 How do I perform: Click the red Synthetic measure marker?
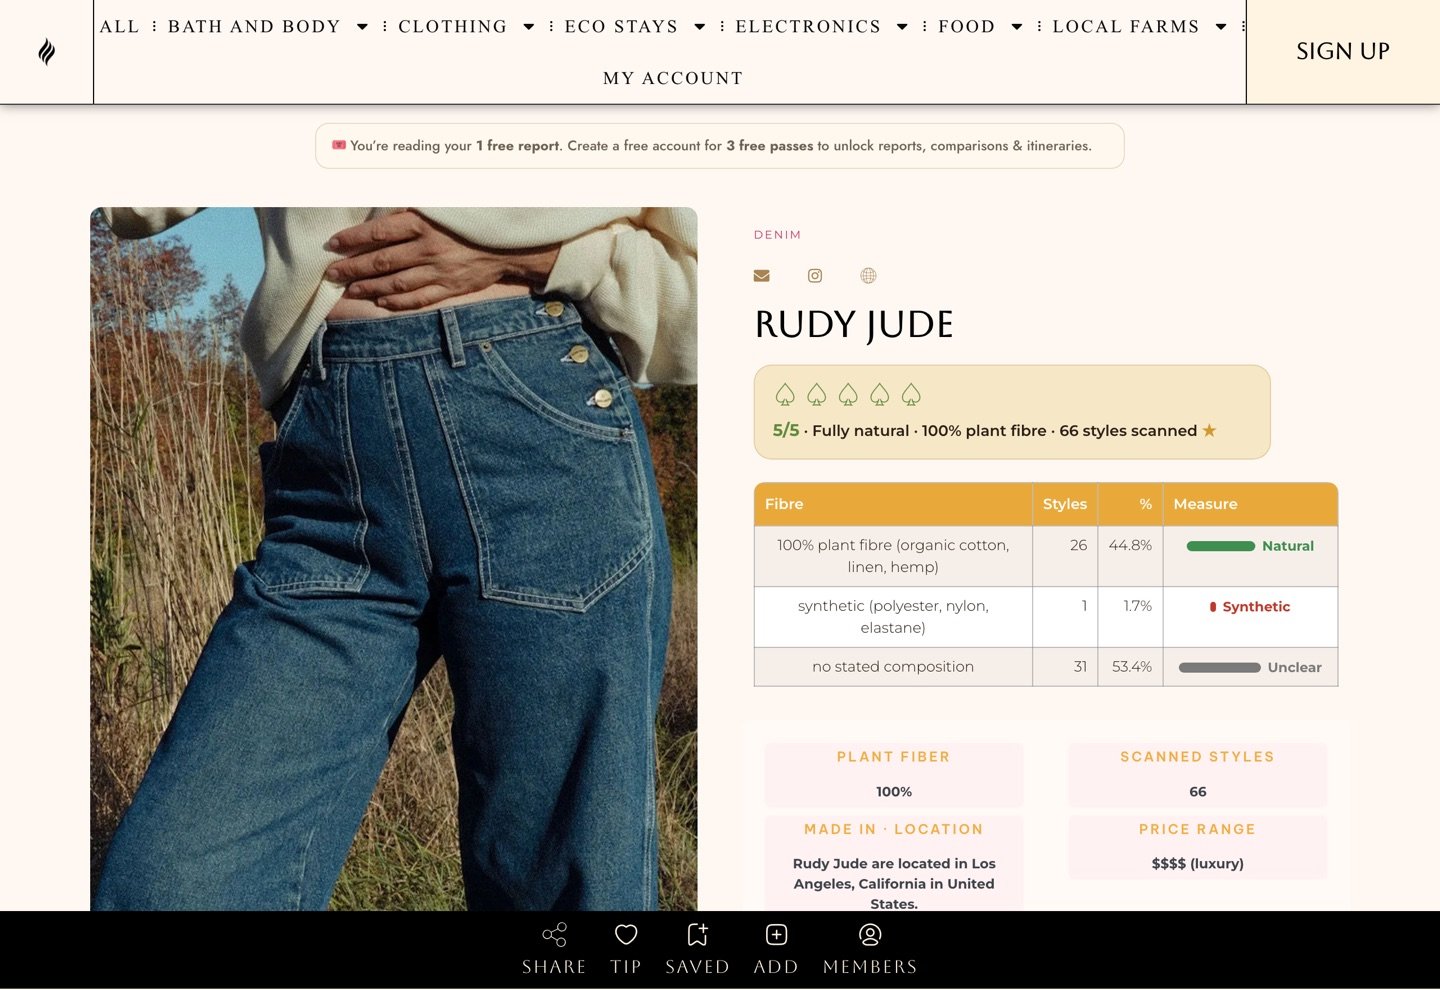[x=1213, y=607]
